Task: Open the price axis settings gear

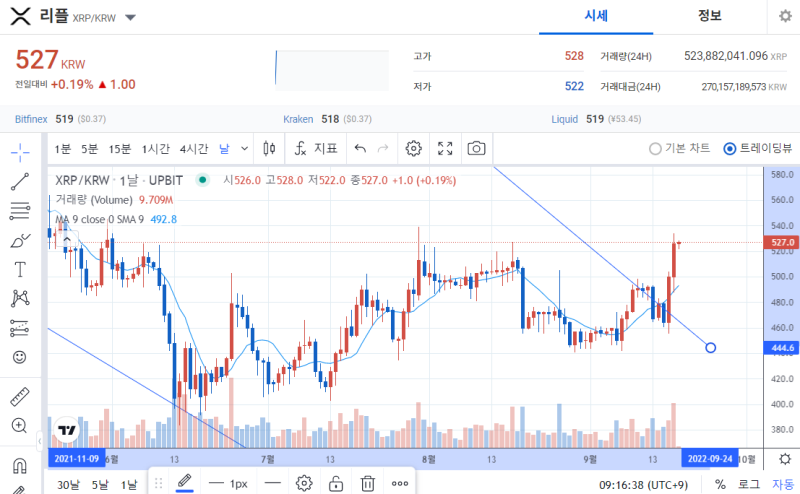Action: click(785, 459)
